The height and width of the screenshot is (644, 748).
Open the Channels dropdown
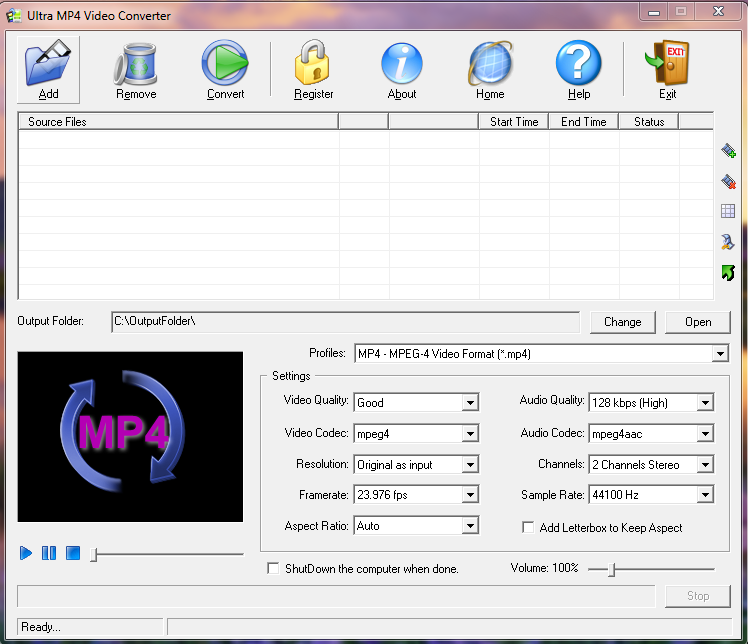pos(705,465)
